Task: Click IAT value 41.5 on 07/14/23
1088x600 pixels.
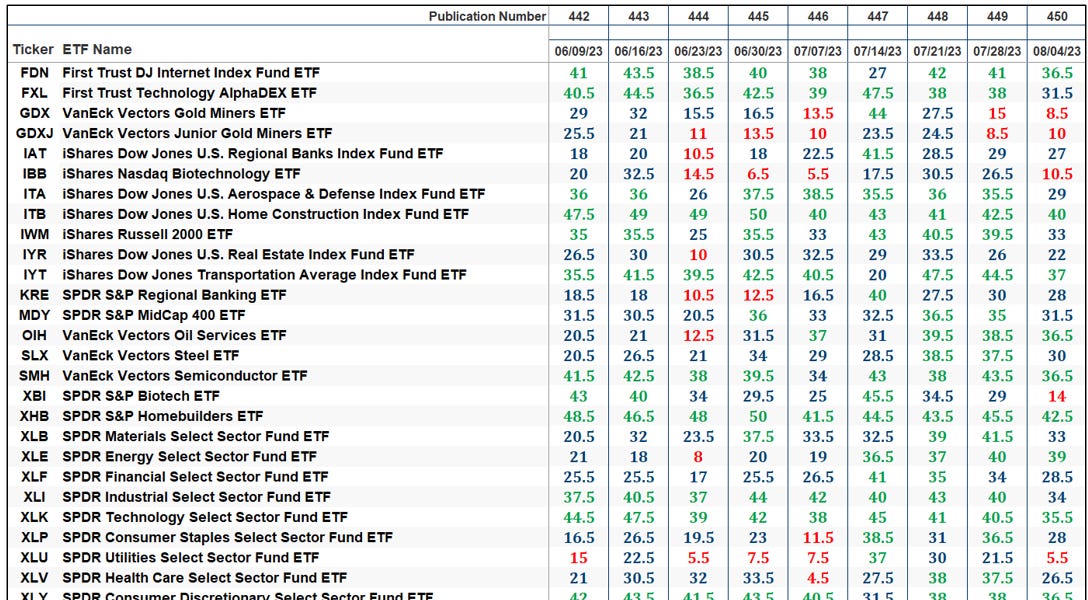Action: coord(878,153)
